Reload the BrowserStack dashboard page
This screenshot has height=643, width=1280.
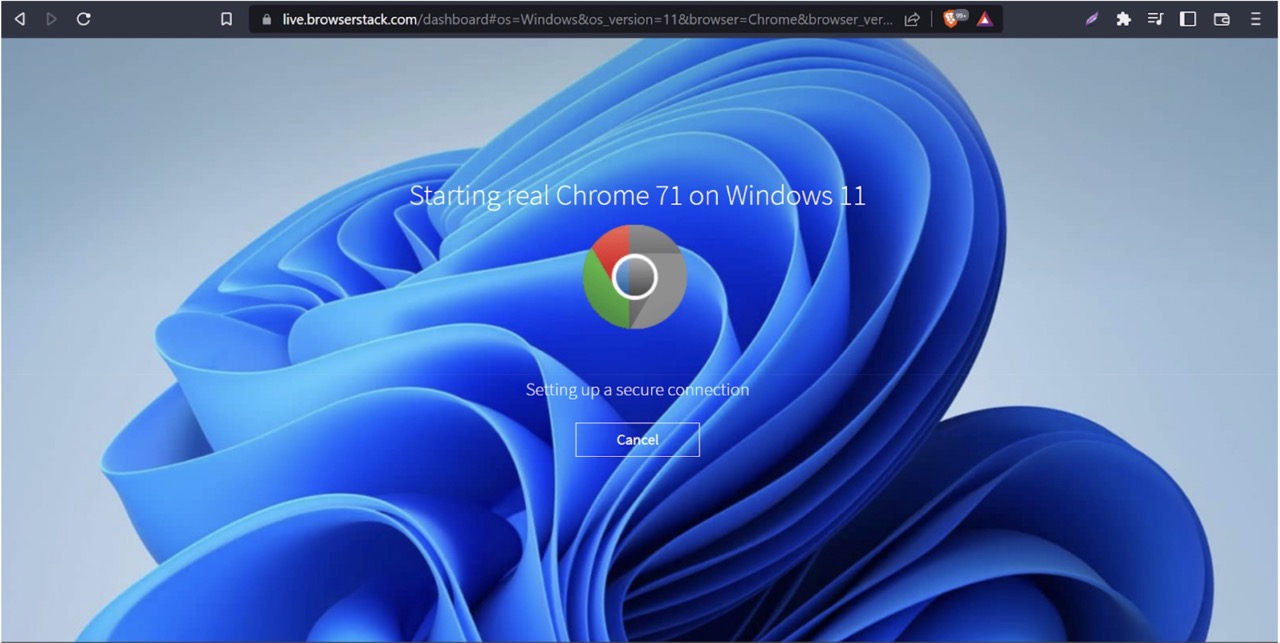click(84, 18)
